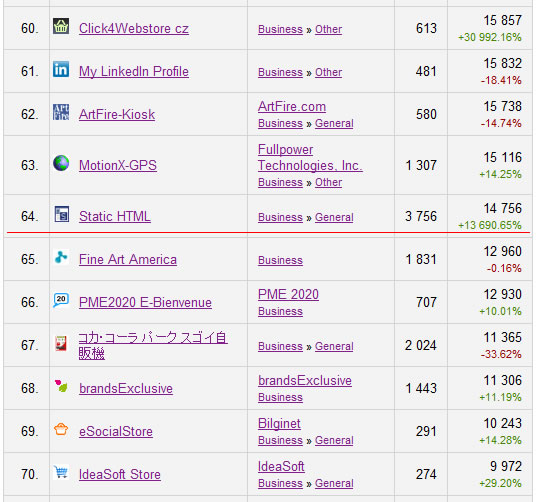Open the PME2020 E-Bienvenue link

coord(145,302)
